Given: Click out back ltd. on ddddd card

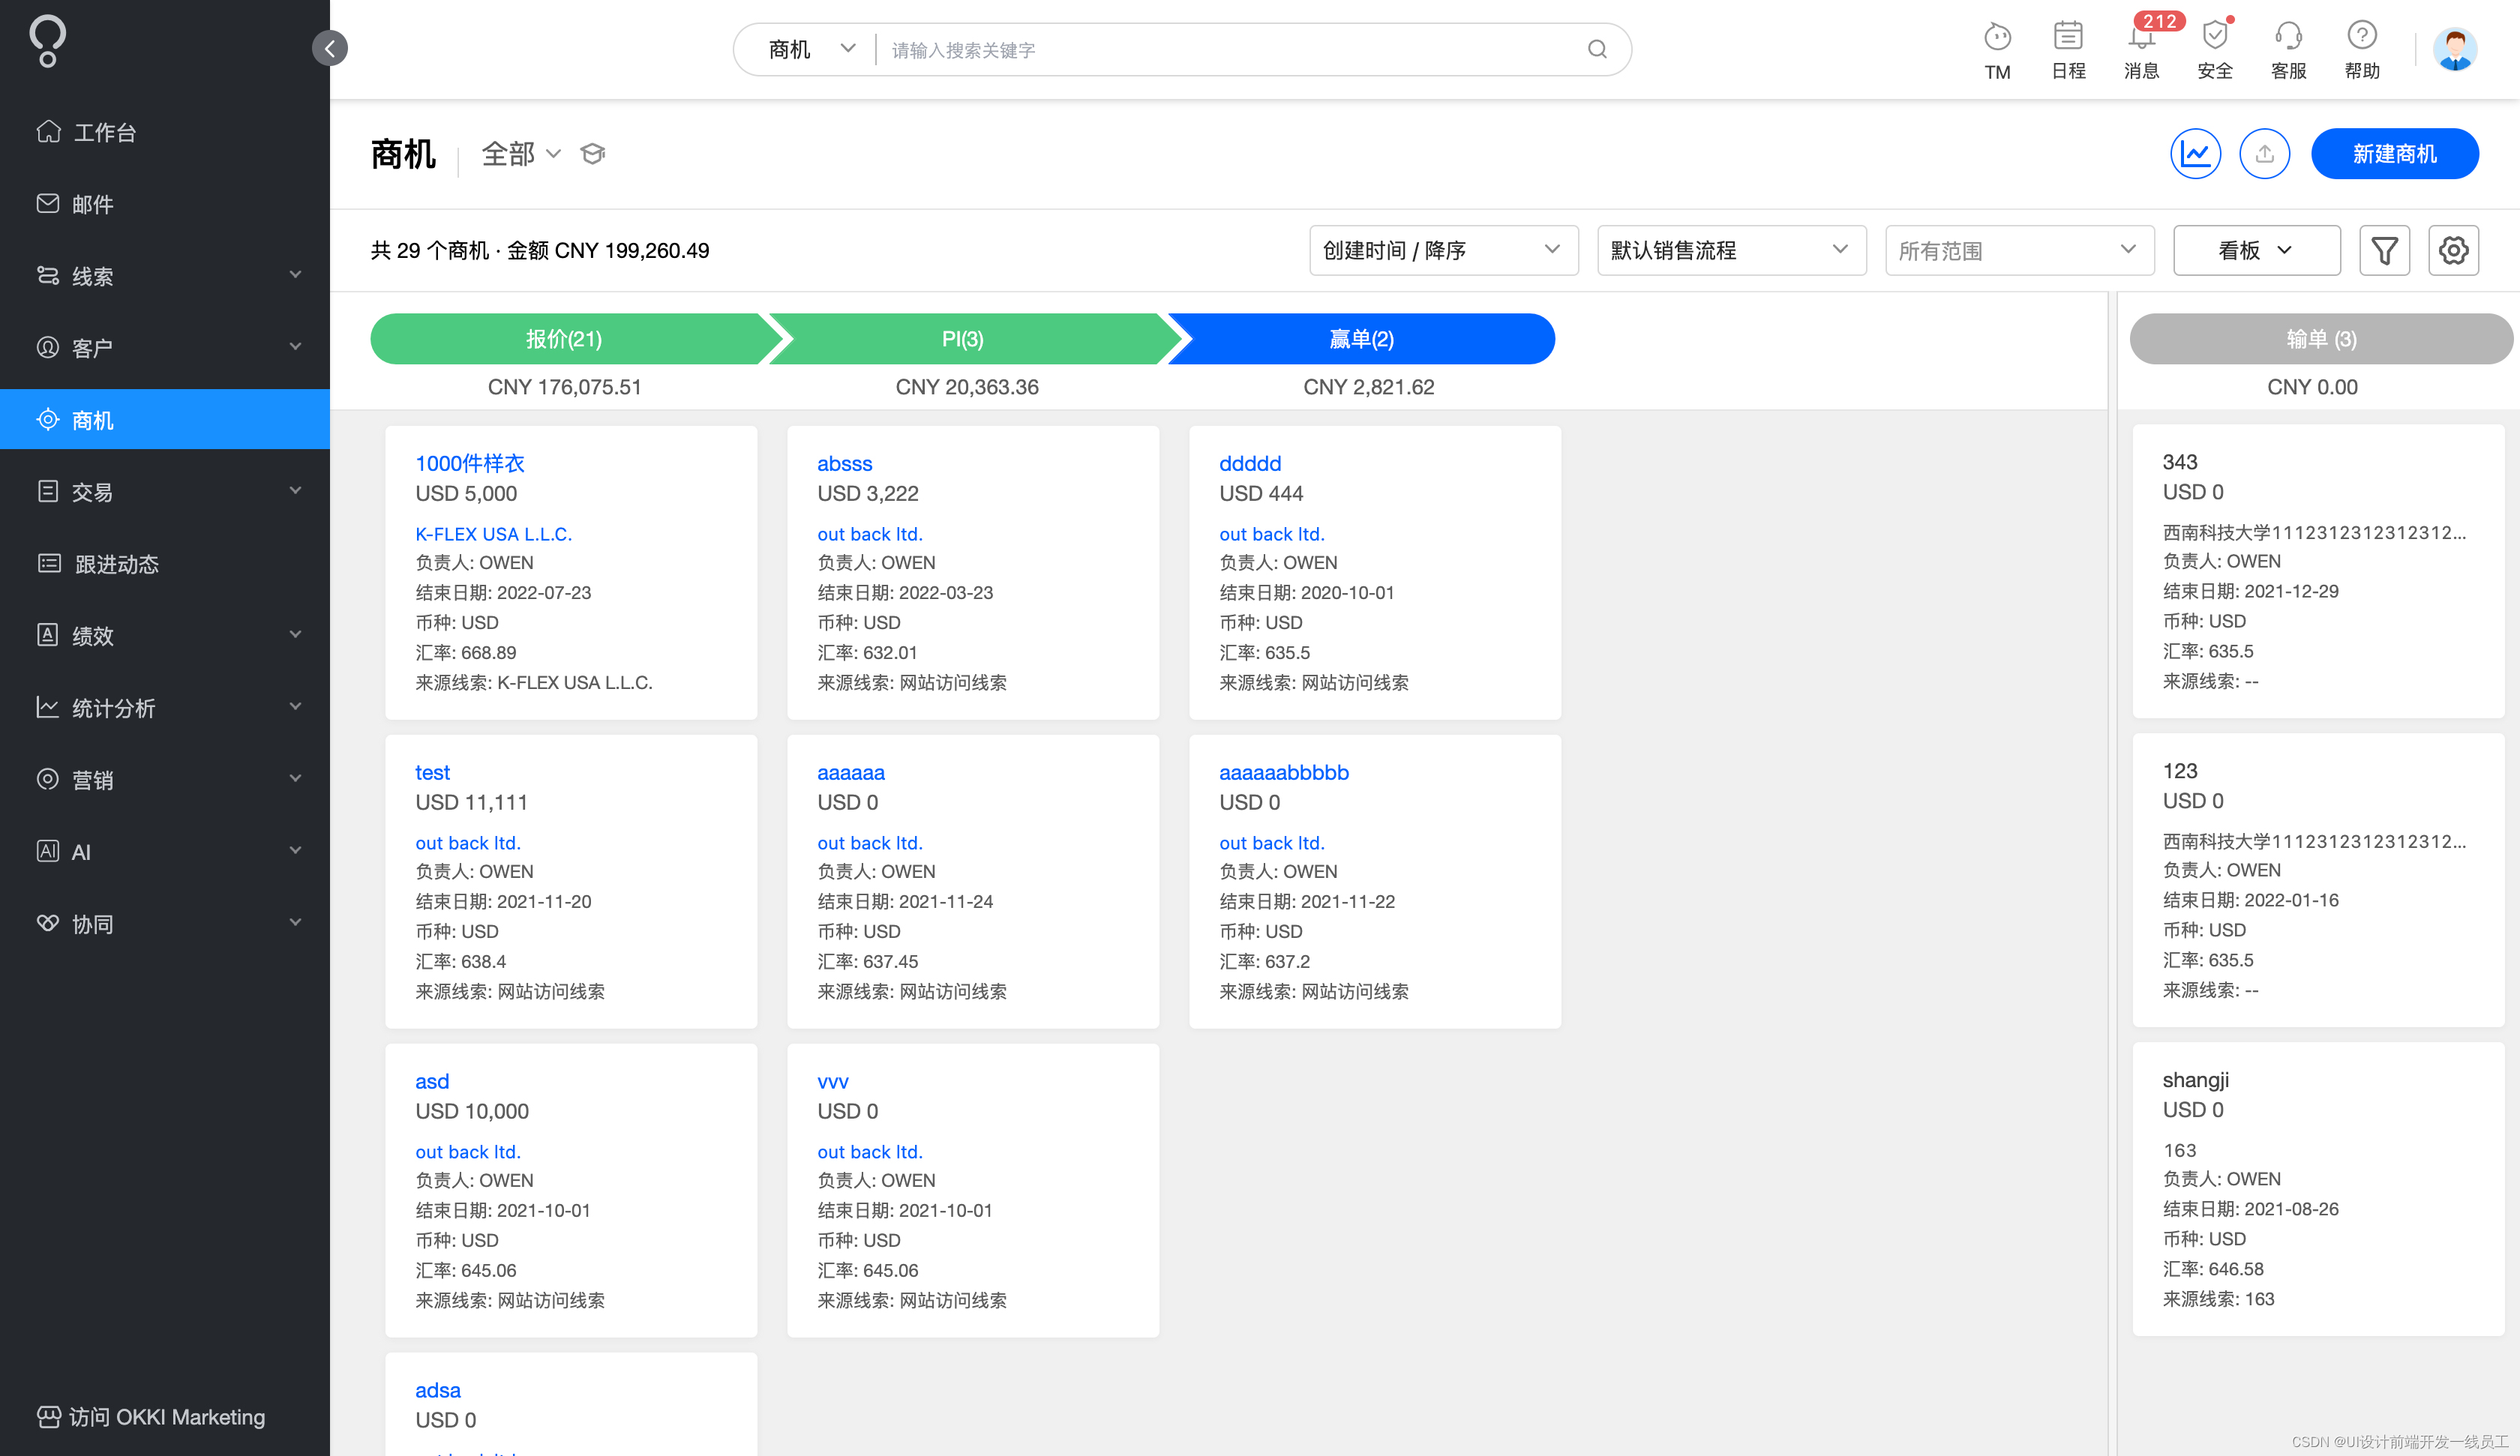Looking at the screenshot, I should (1272, 534).
